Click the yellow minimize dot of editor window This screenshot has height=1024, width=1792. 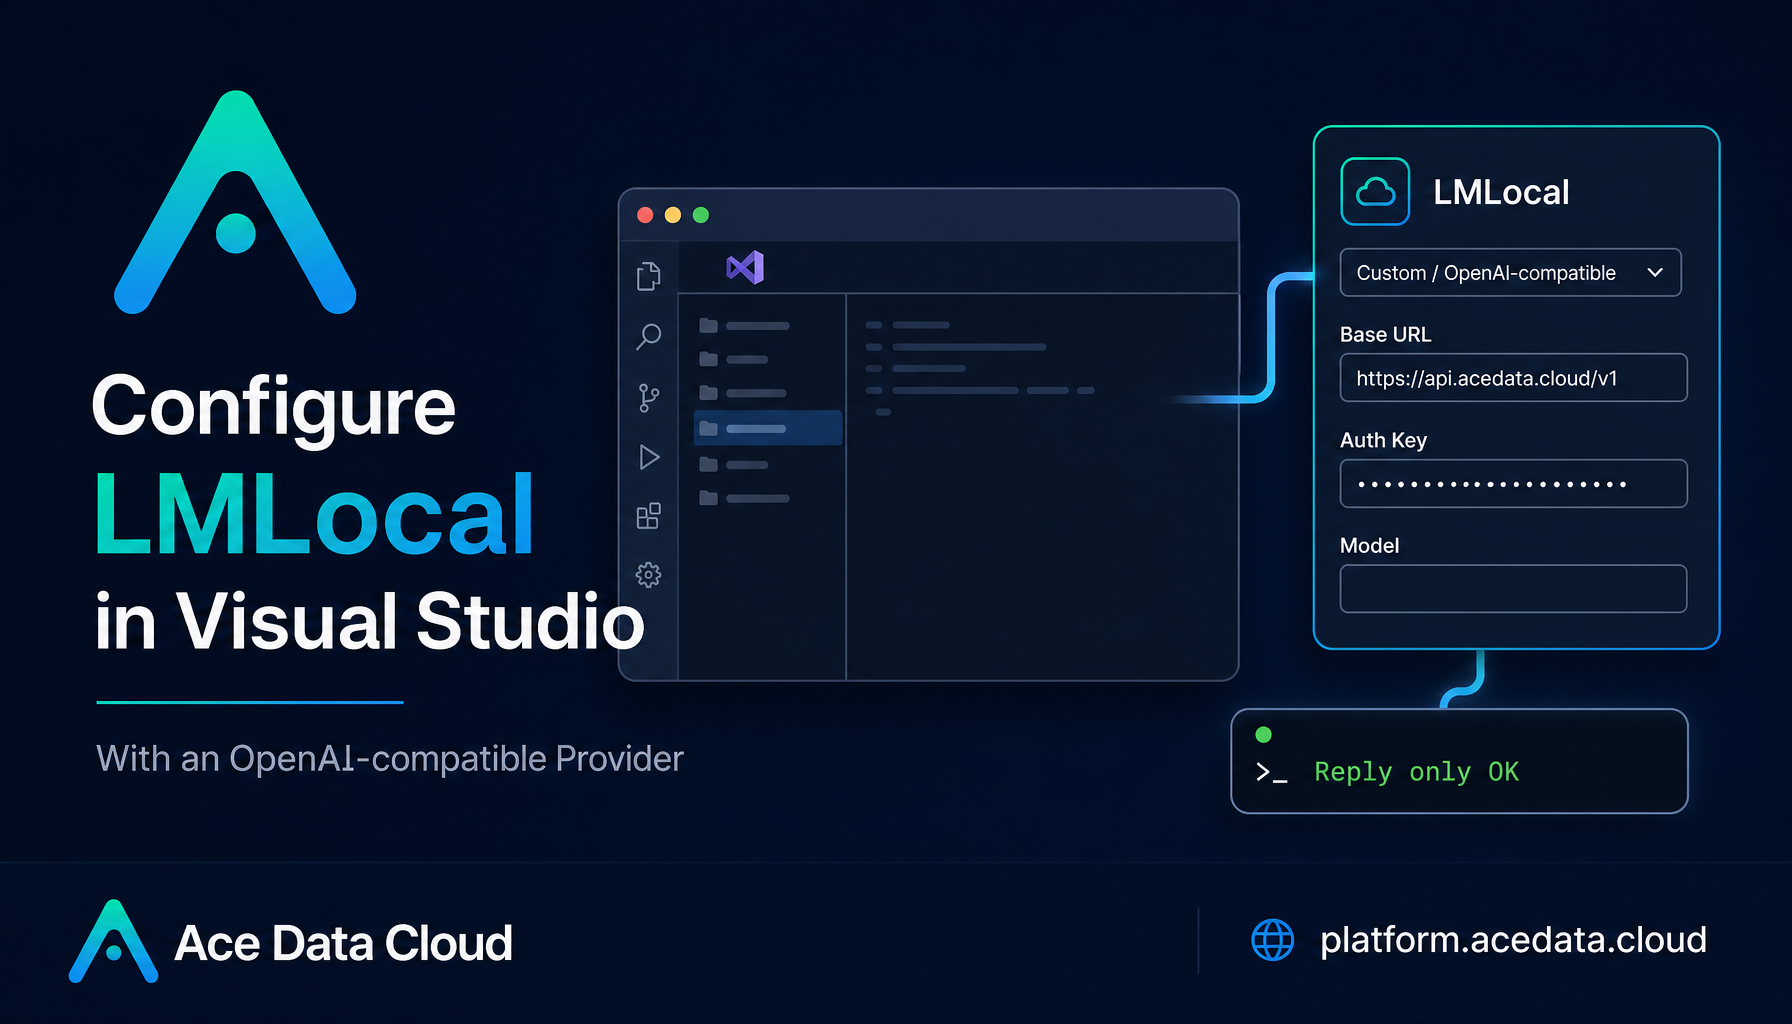(x=673, y=215)
